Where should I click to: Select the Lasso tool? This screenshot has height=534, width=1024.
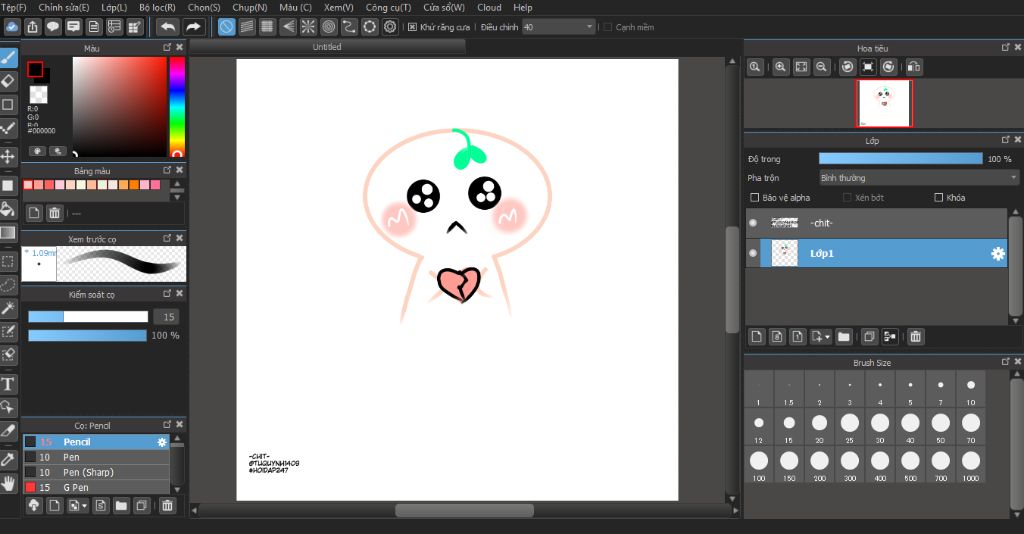8,285
